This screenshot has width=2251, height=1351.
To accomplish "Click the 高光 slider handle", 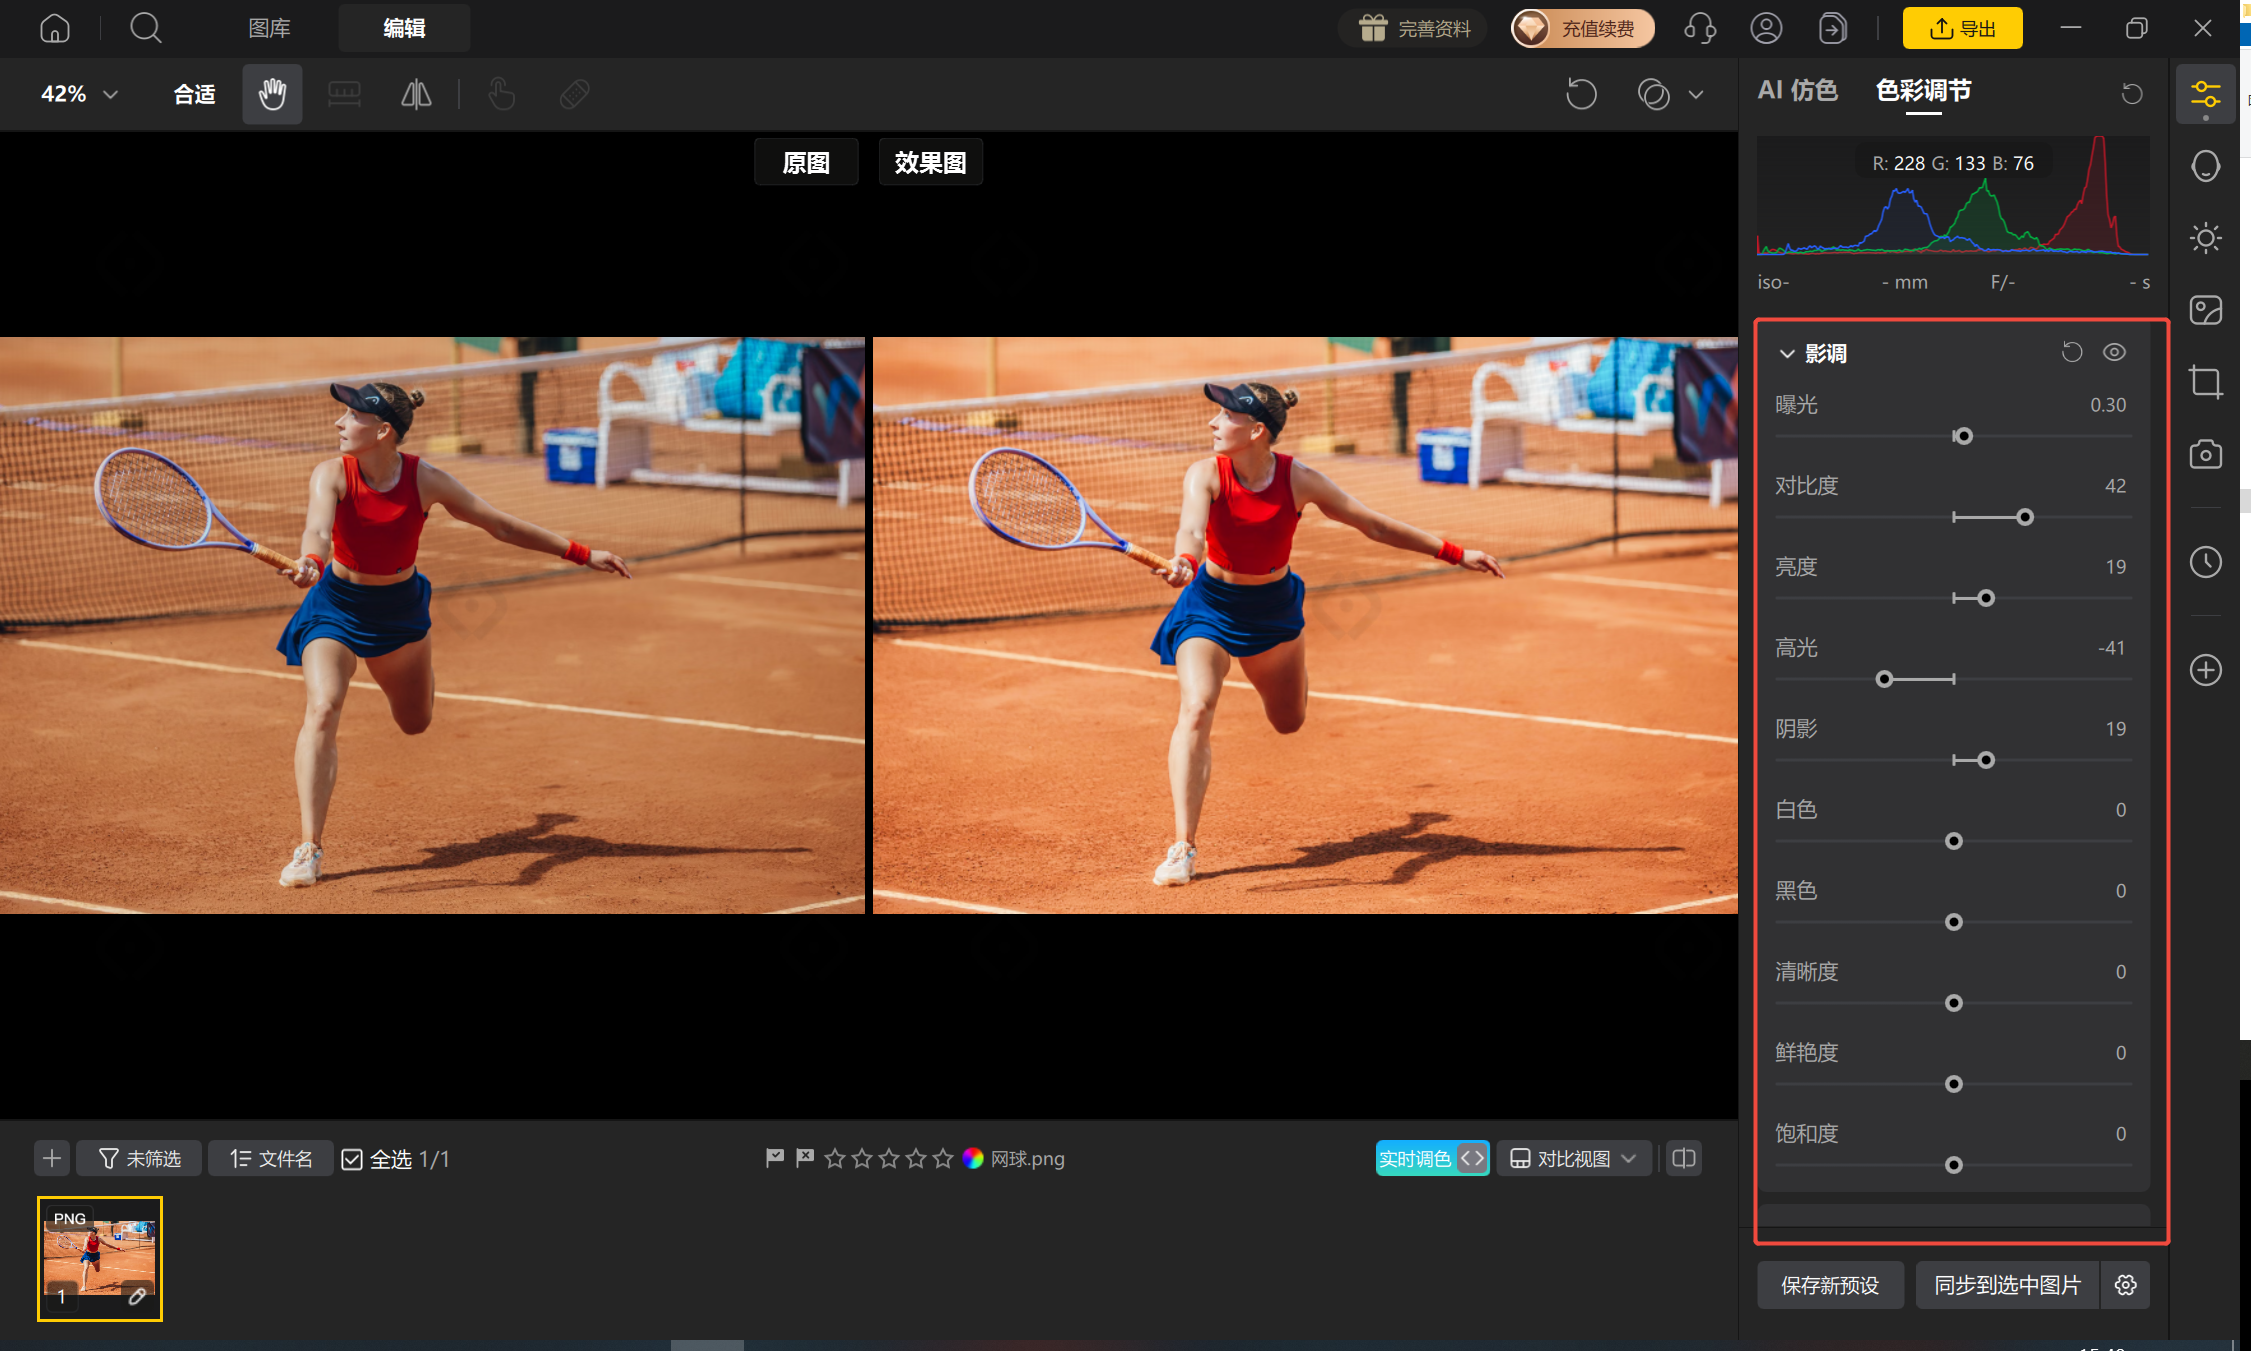I will [1884, 679].
